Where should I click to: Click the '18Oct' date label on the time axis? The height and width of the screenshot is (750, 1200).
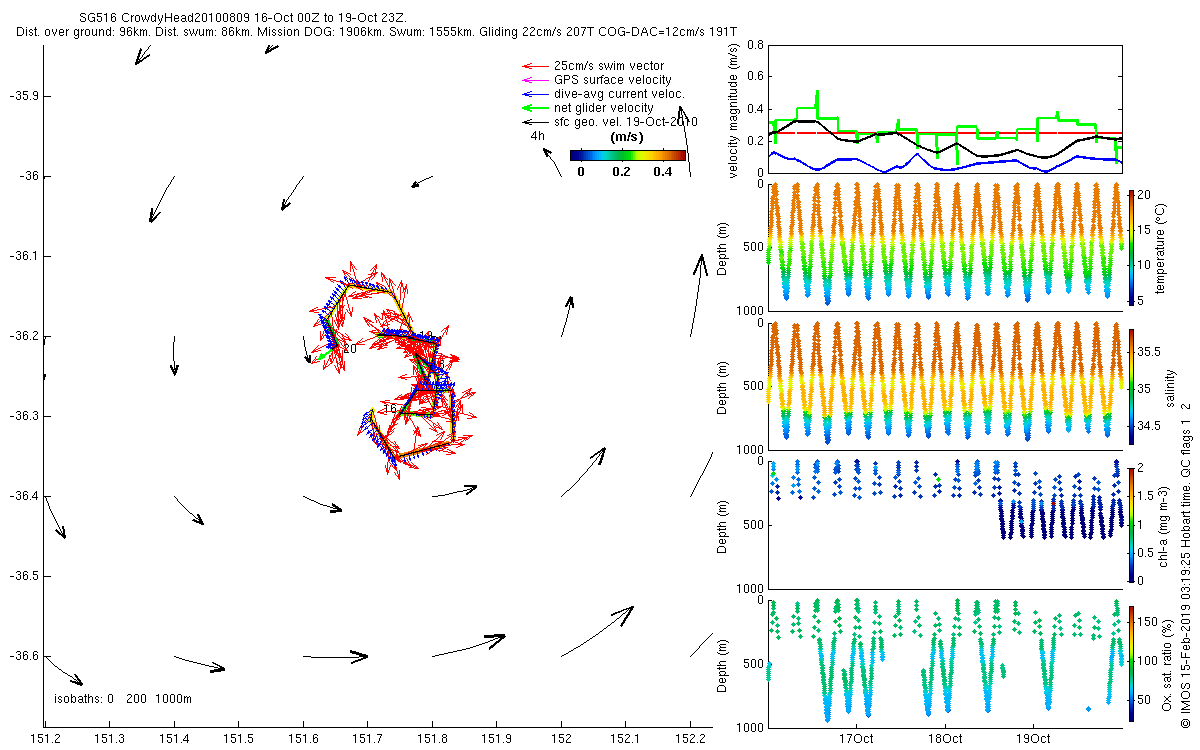pyautogui.click(x=944, y=739)
